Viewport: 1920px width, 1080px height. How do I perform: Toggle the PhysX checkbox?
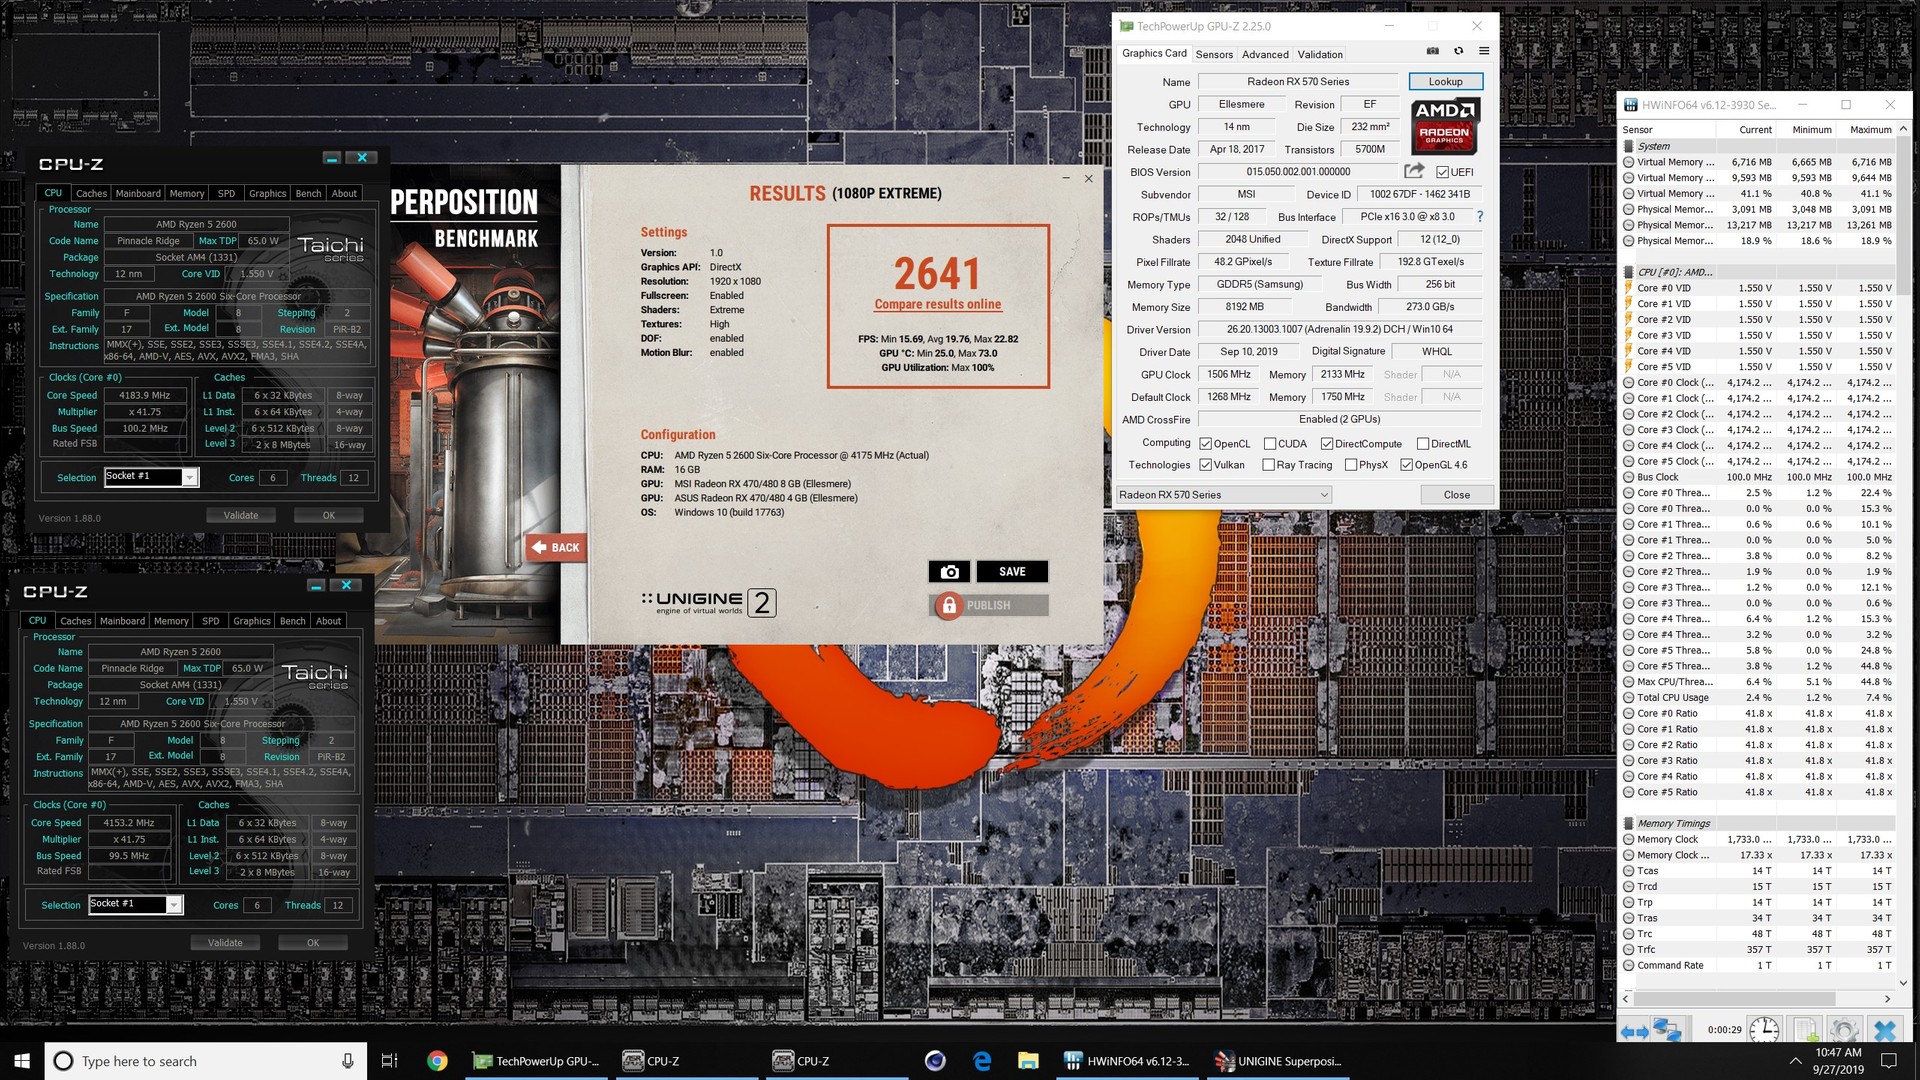1351,465
